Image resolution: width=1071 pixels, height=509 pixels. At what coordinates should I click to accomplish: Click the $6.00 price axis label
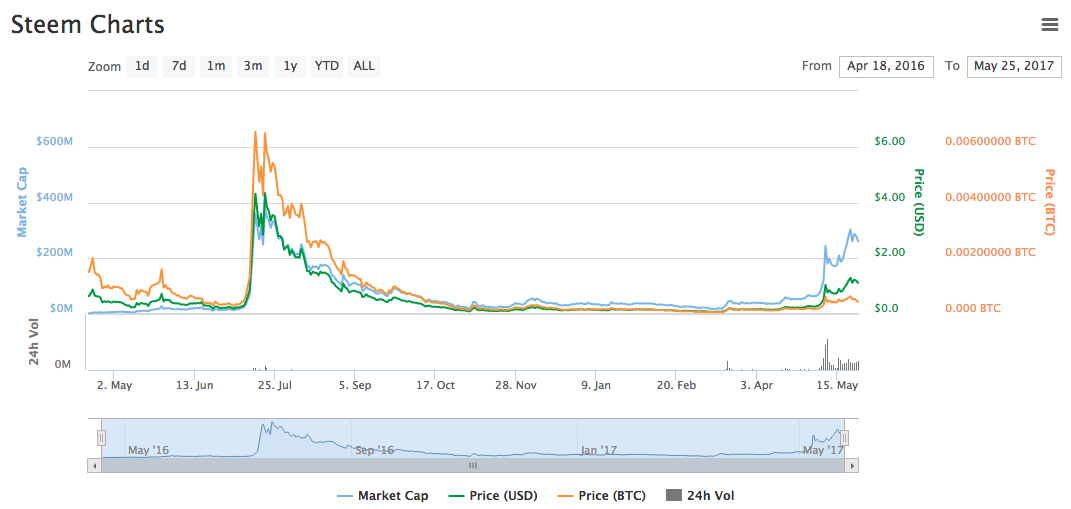(x=889, y=141)
